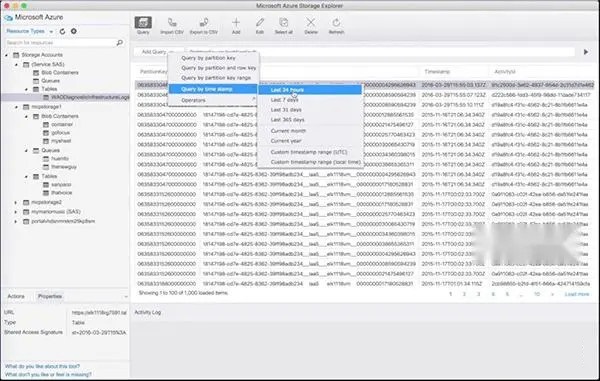600x381 pixels.
Task: Click the Delete X icon
Action: pyautogui.click(x=311, y=23)
